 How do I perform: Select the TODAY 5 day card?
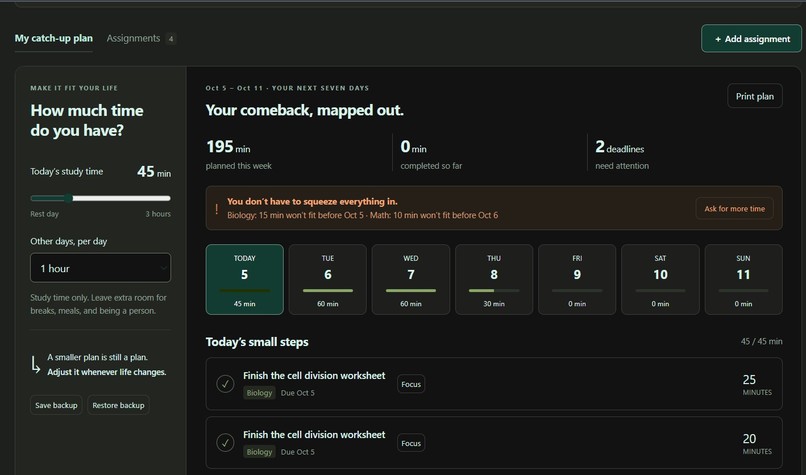[245, 279]
